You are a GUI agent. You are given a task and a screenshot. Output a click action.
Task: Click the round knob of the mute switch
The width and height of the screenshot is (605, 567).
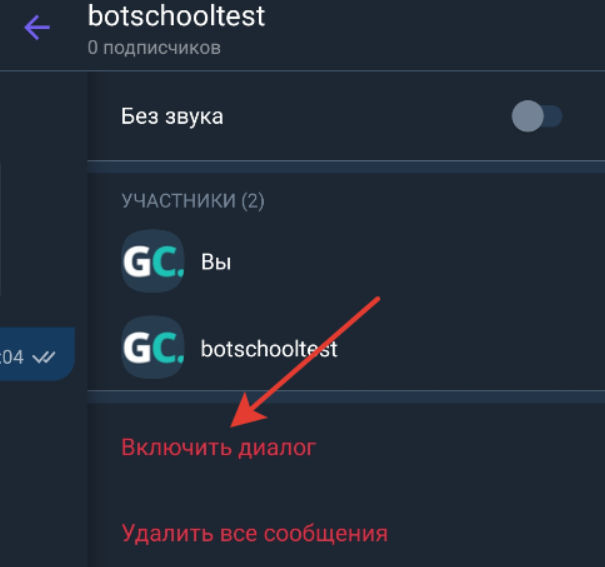pyautogui.click(x=527, y=116)
